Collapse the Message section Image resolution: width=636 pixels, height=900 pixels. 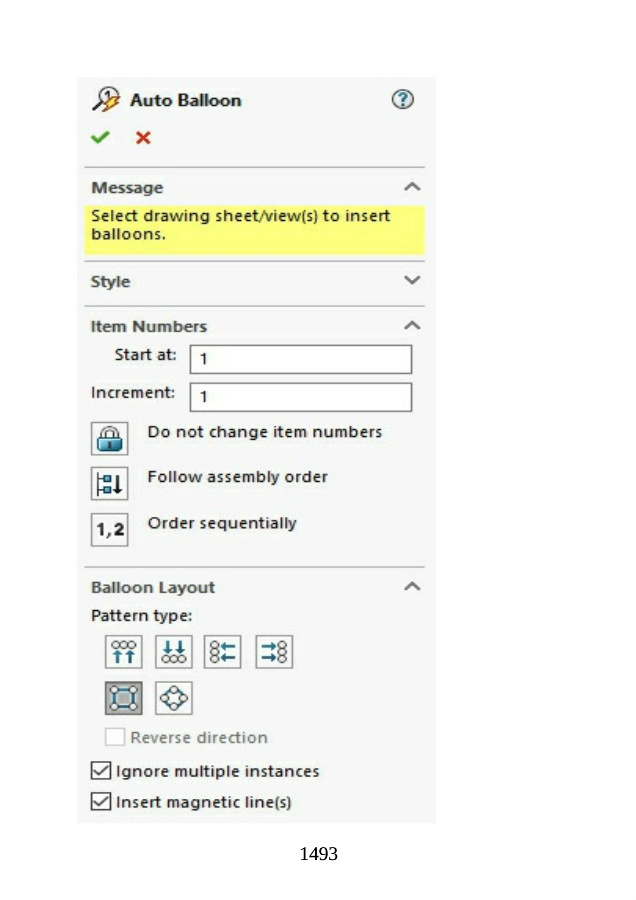tap(411, 187)
